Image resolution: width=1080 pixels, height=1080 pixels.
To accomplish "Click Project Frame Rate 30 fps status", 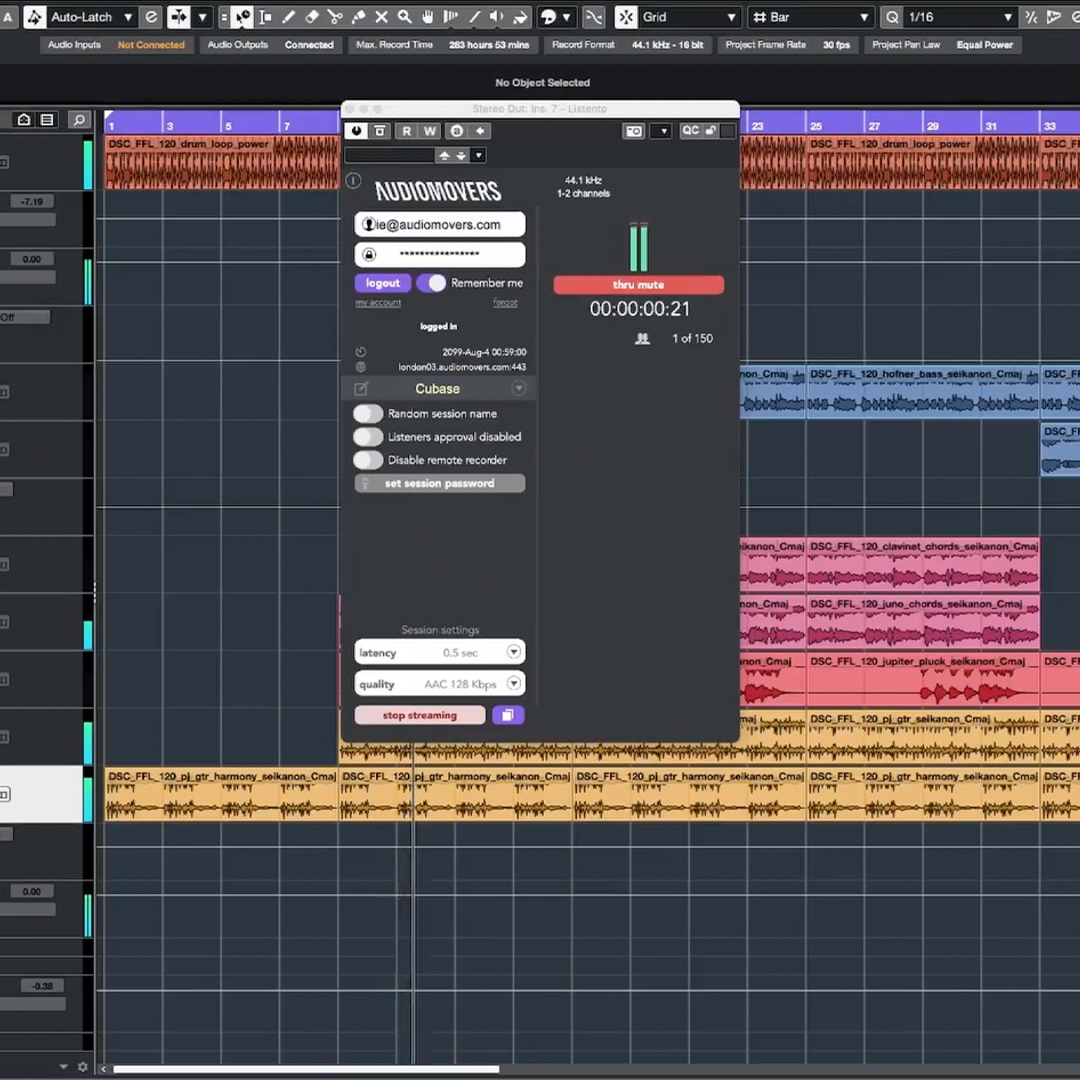I will coord(787,45).
